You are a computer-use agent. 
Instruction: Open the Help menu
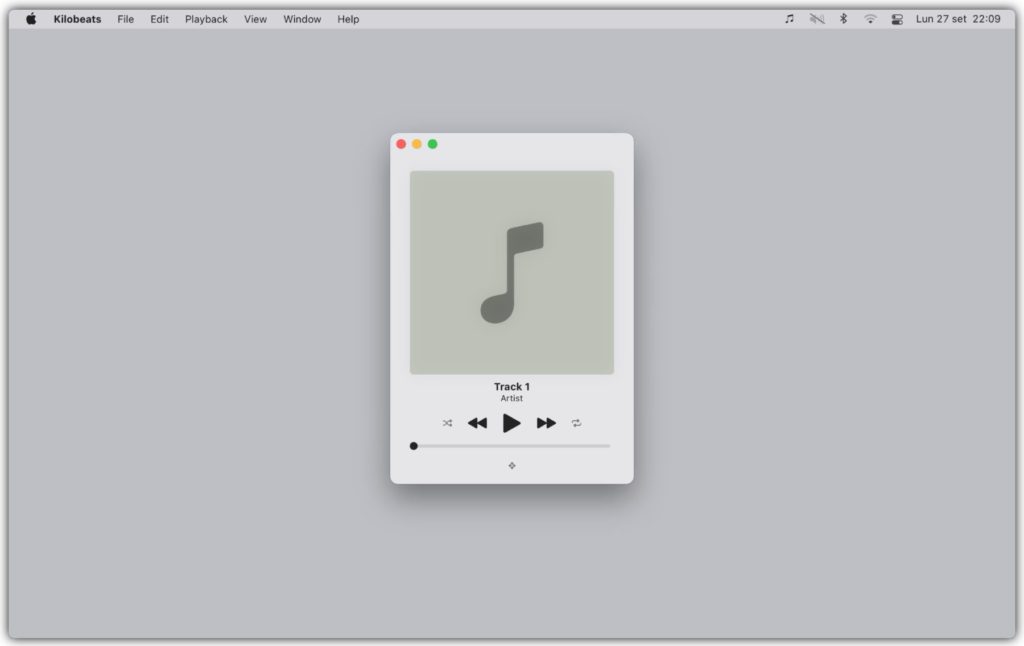click(x=348, y=19)
